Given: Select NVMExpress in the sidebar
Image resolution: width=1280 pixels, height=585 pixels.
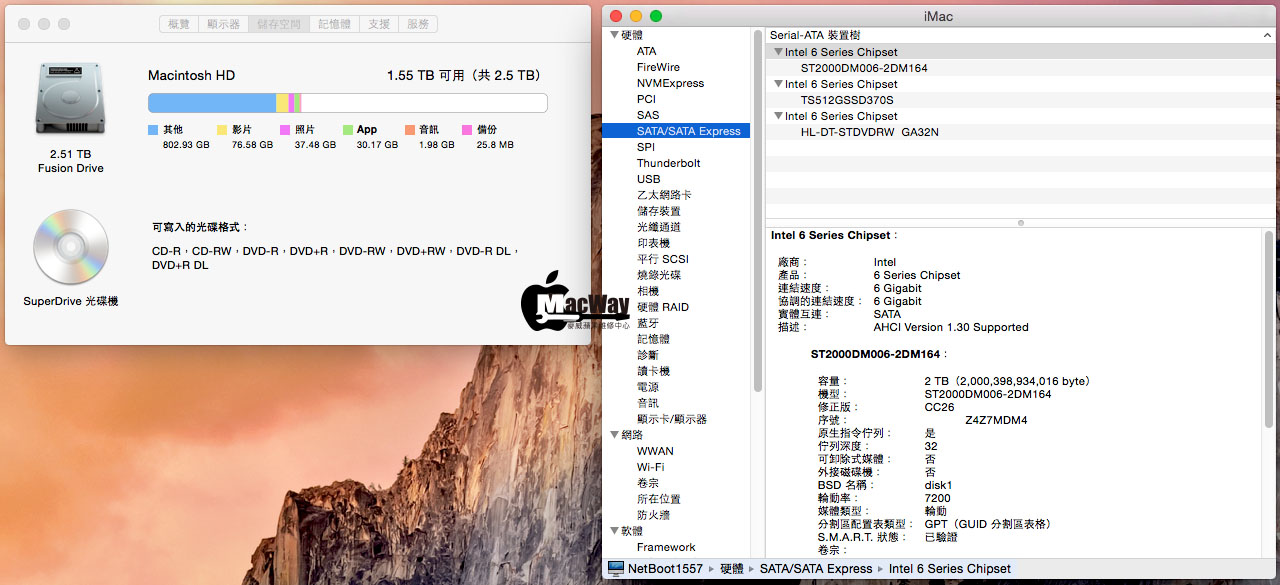Looking at the screenshot, I should [x=670, y=83].
